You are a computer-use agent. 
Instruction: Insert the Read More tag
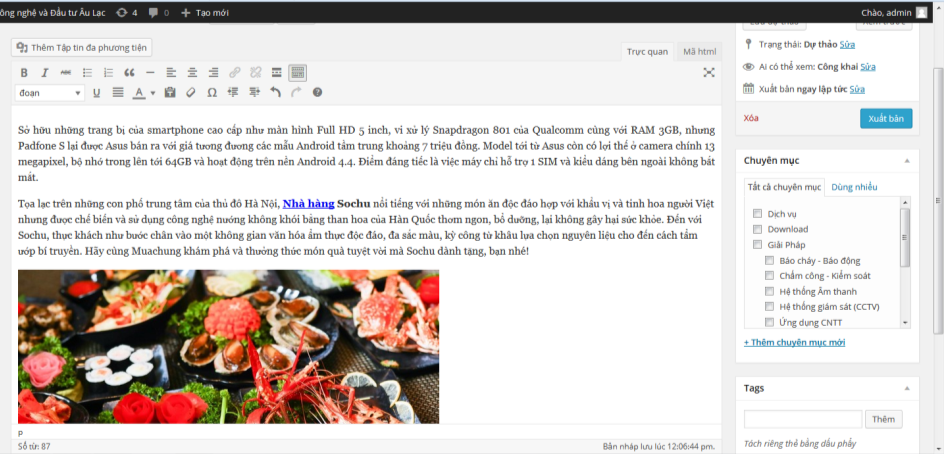(276, 73)
